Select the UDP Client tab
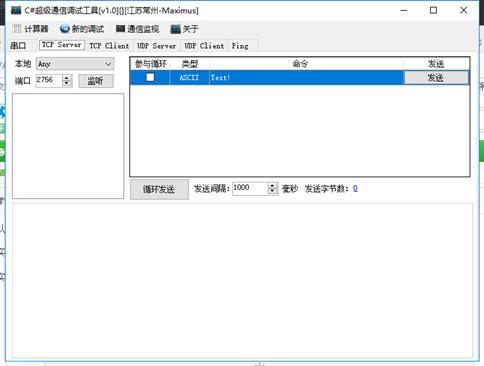Viewport: 484px width, 366px height. pos(204,46)
